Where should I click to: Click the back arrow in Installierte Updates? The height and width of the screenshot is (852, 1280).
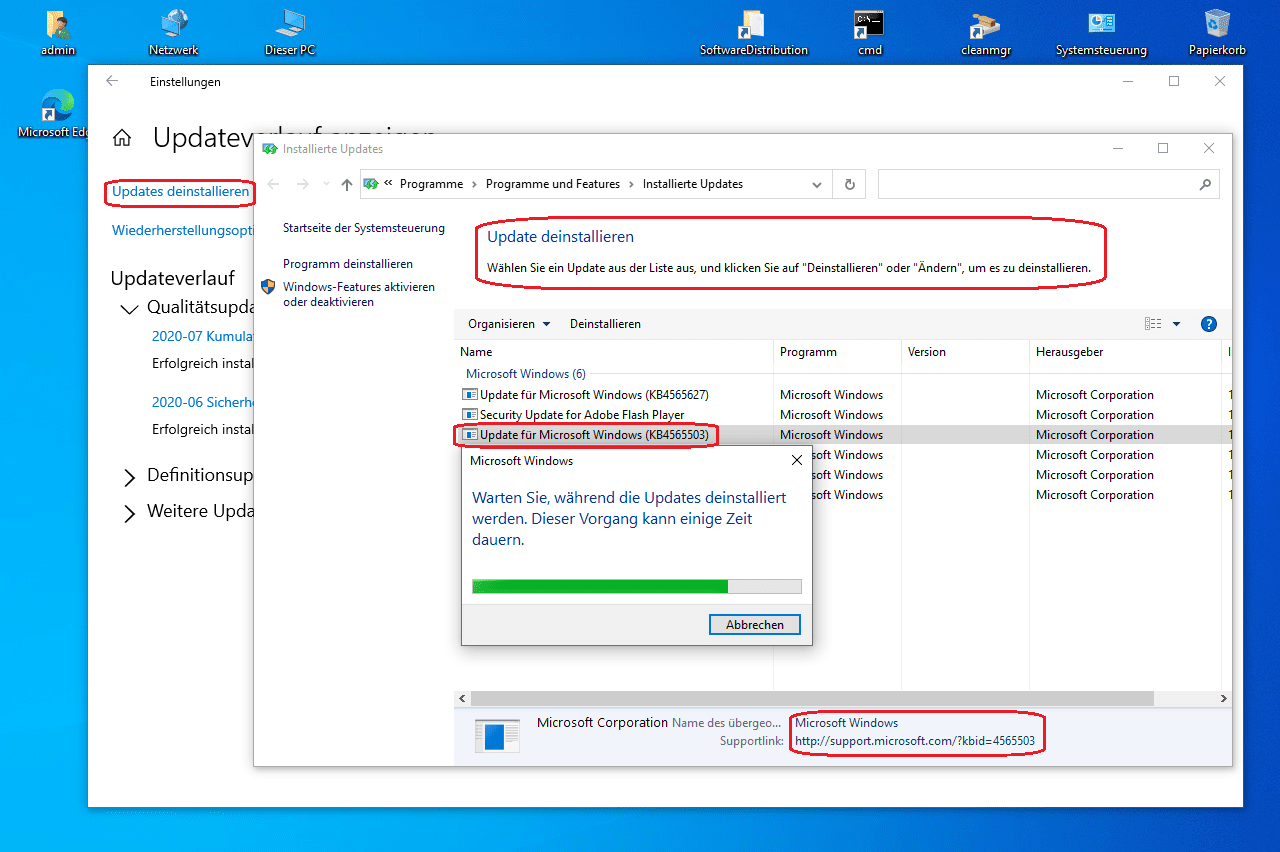coord(273,184)
